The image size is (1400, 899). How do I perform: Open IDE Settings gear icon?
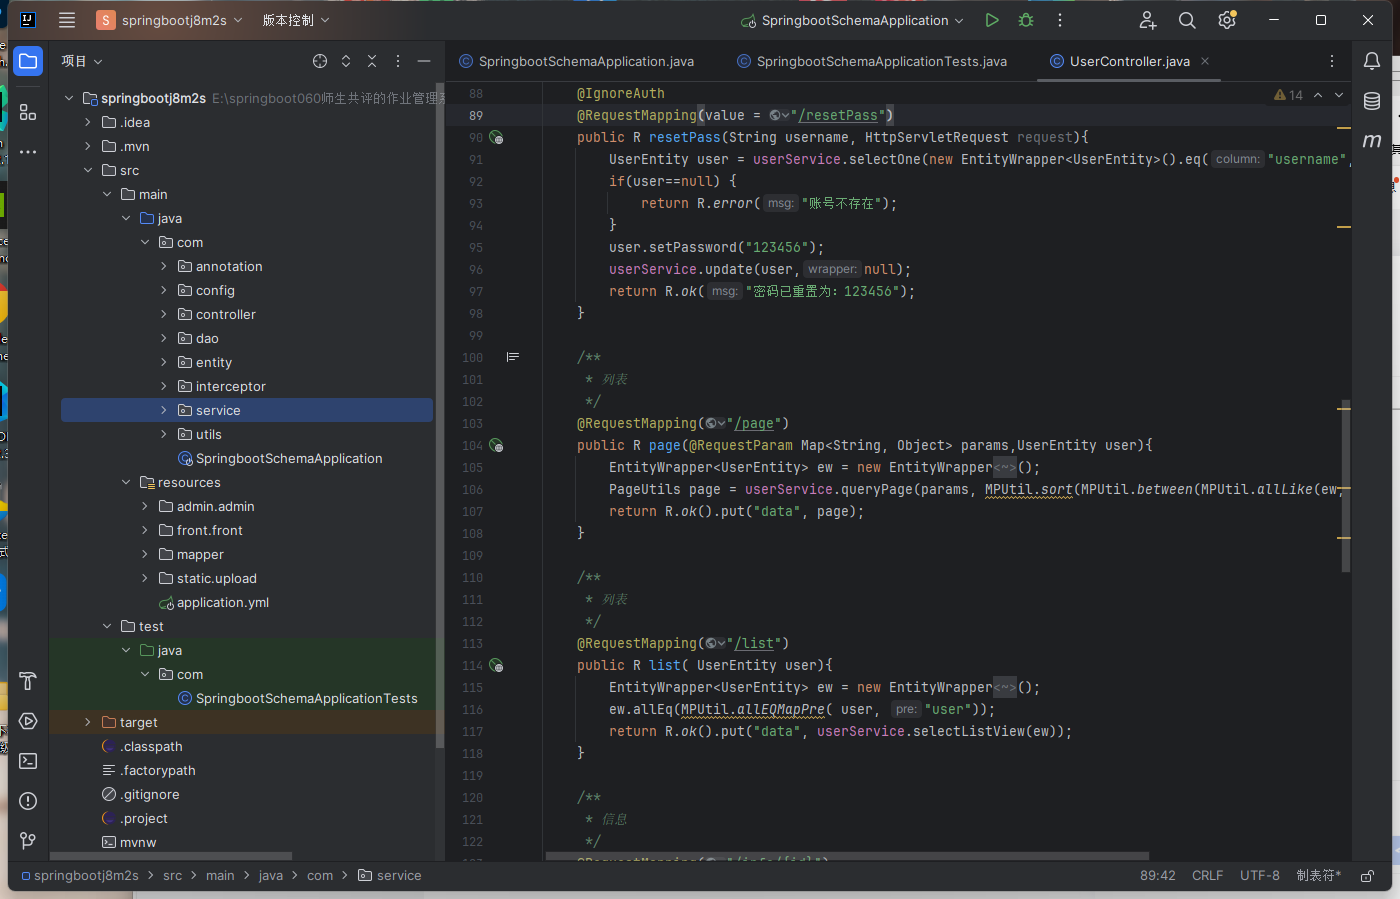[1226, 19]
